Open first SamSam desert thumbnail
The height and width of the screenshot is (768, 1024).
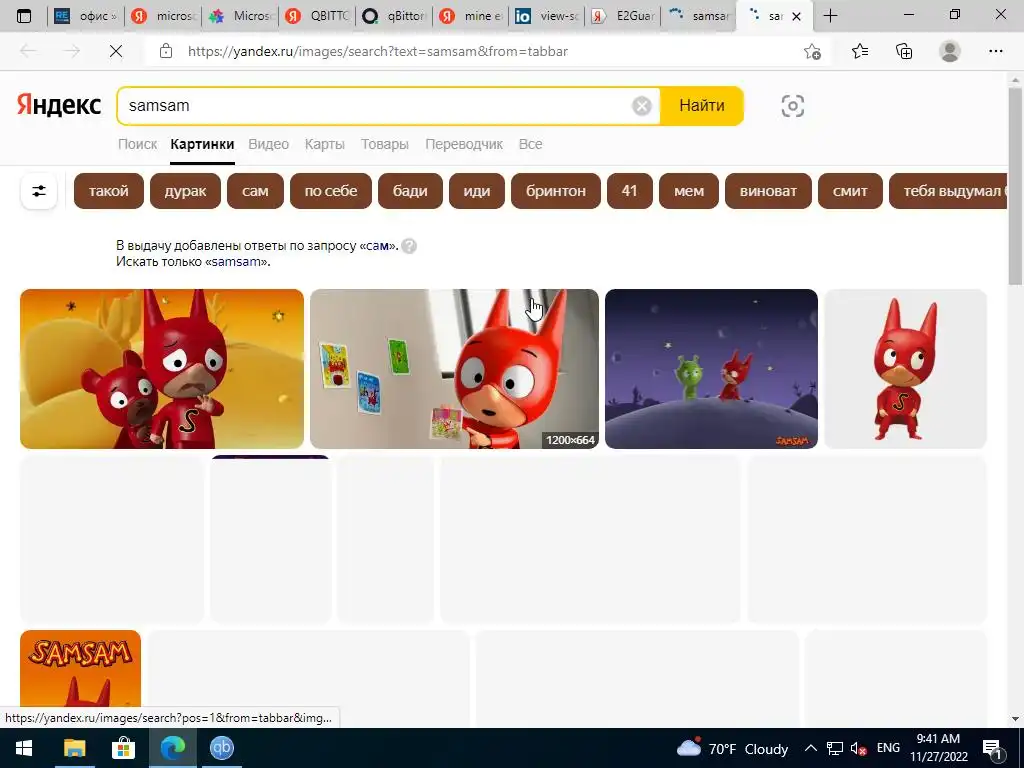click(162, 369)
